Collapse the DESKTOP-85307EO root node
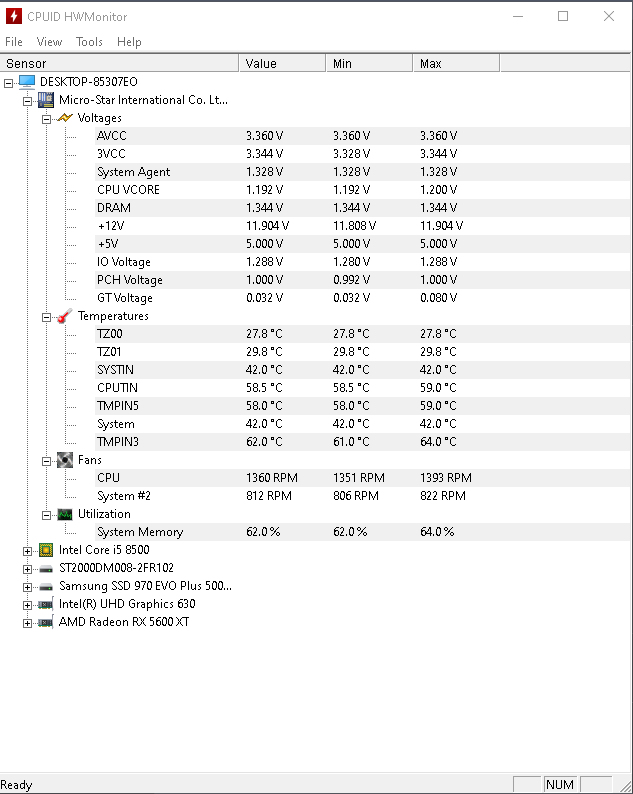This screenshot has height=794, width=633. (9, 83)
